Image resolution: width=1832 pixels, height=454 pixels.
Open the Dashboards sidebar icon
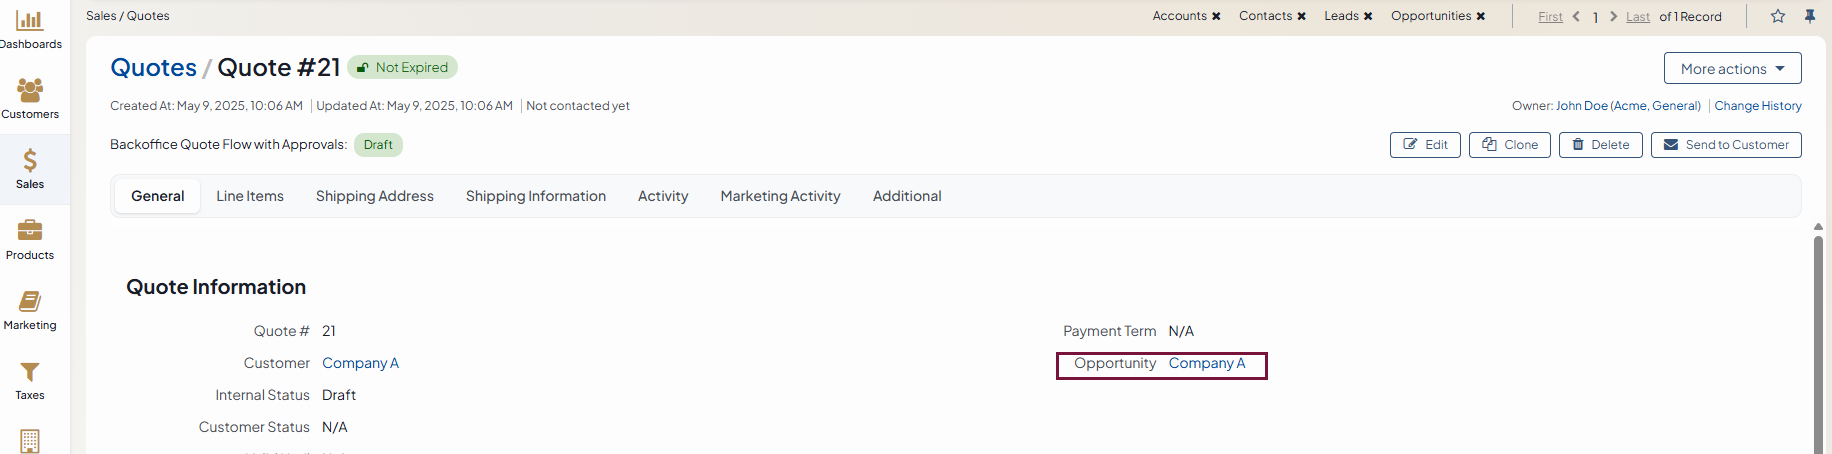[x=30, y=21]
